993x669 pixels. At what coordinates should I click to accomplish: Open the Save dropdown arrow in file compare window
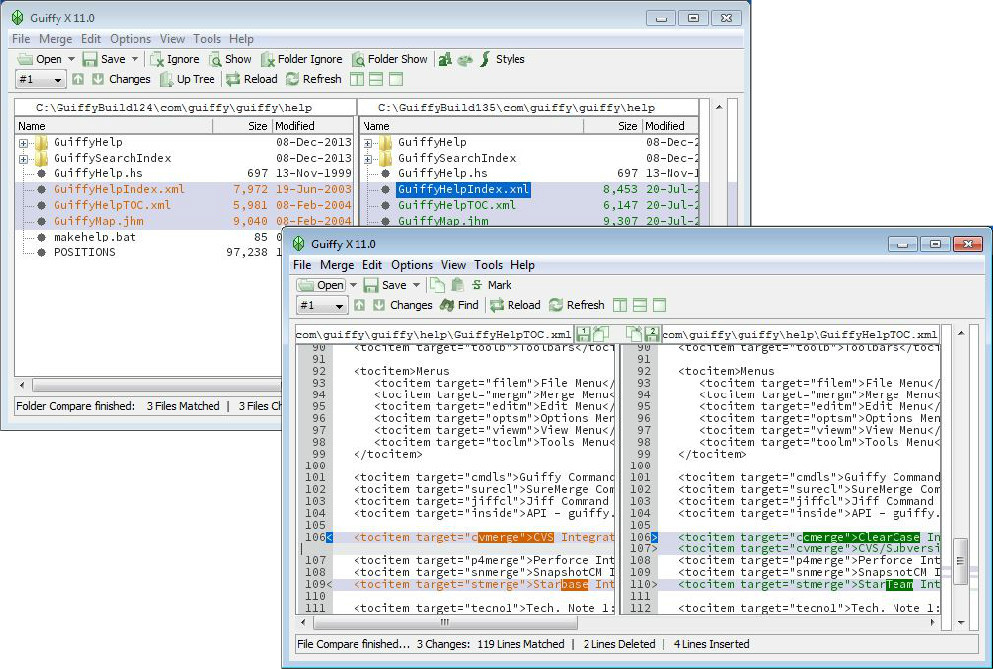(x=416, y=285)
